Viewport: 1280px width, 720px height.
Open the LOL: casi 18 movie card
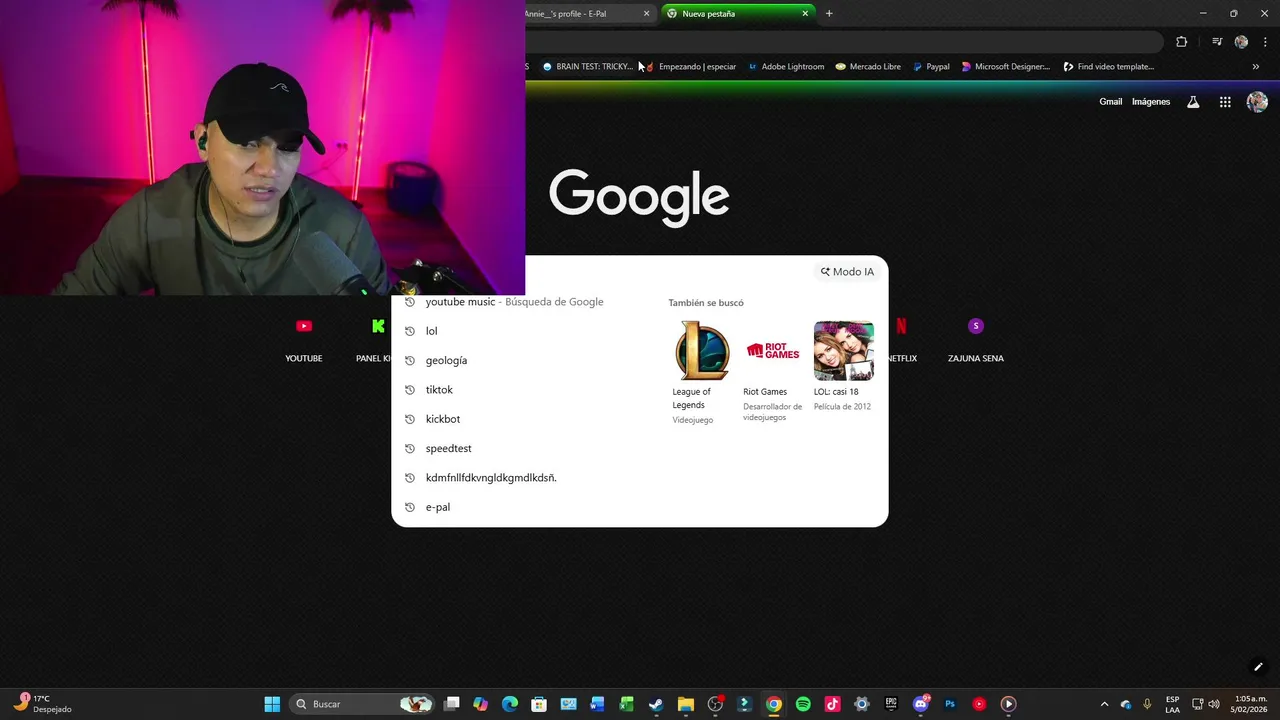843,367
